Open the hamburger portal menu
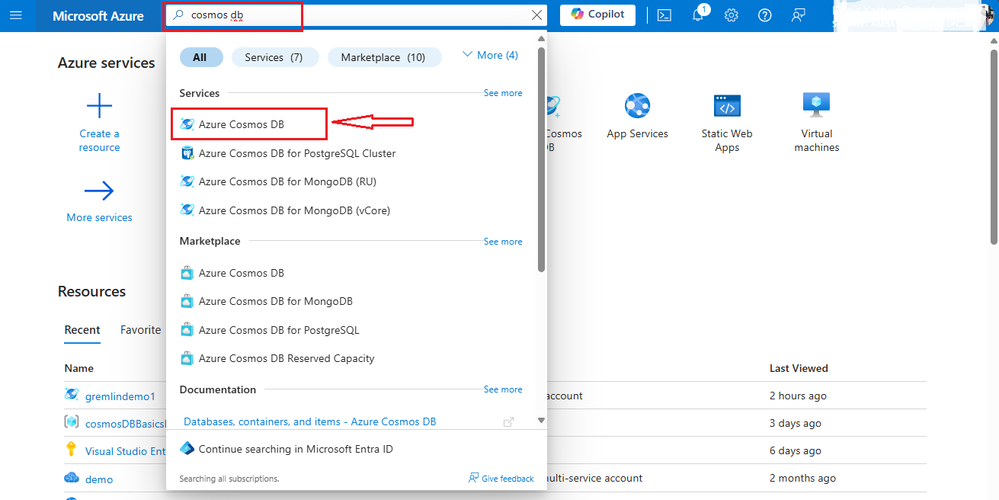This screenshot has height=500, width=999. [x=16, y=15]
